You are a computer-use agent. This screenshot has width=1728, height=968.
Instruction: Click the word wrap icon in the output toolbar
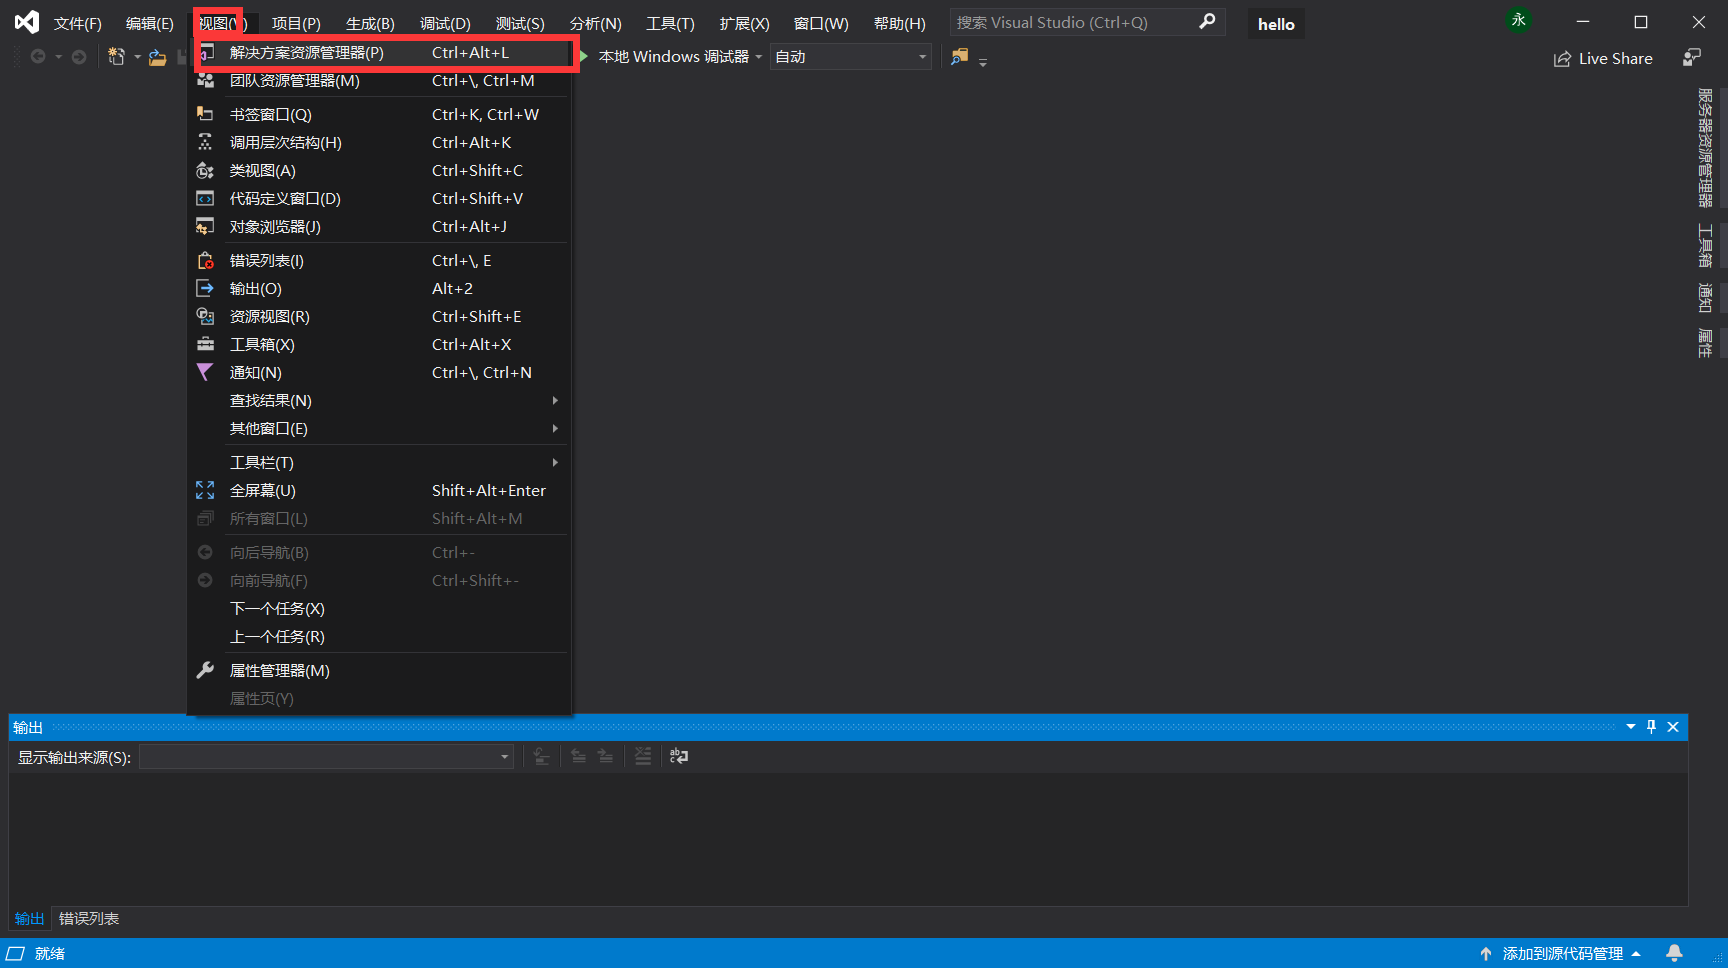pos(679,756)
